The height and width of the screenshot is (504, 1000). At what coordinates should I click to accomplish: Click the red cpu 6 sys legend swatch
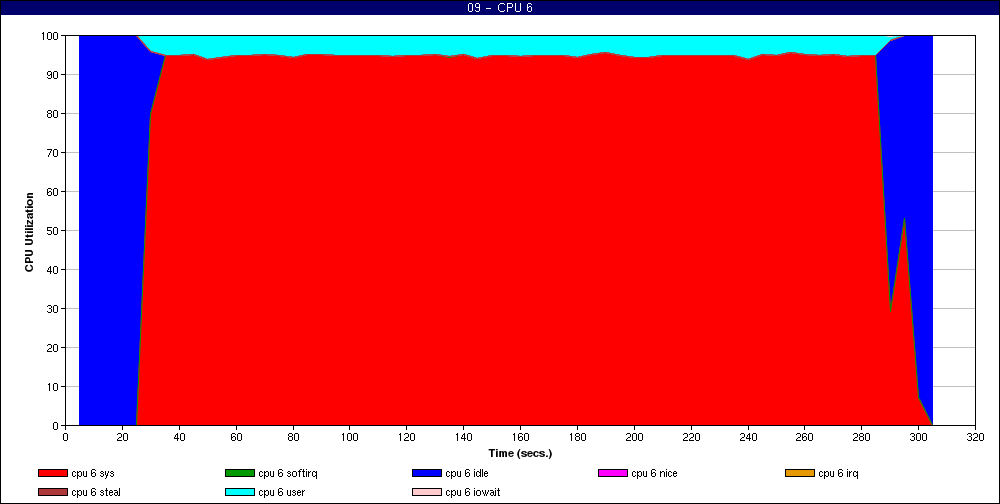(52, 473)
